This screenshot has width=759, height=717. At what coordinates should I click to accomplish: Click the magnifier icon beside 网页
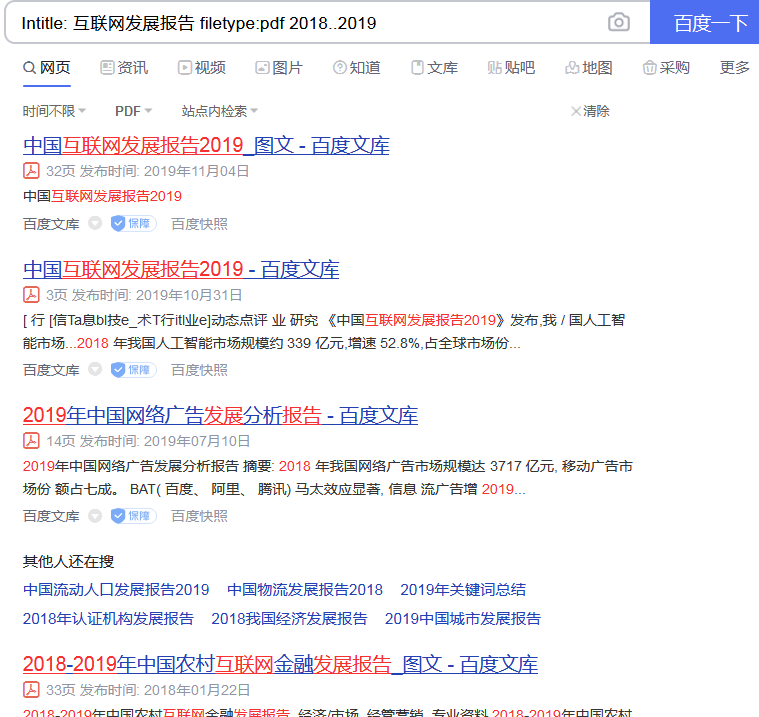(x=30, y=68)
